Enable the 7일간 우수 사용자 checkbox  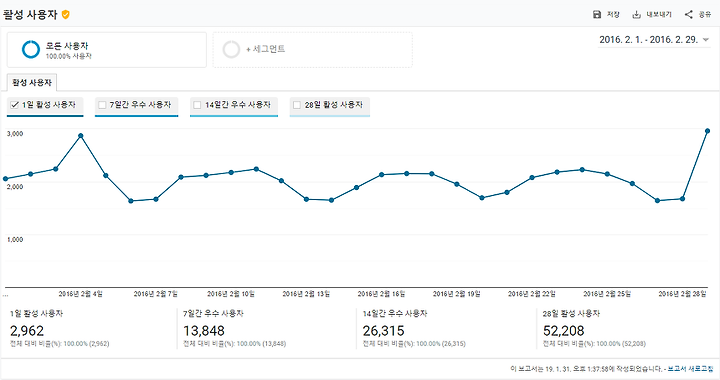(x=102, y=105)
